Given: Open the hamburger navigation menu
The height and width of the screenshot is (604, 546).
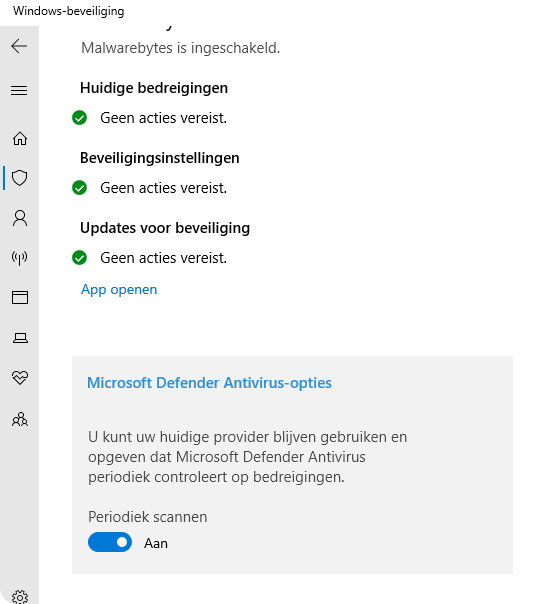Looking at the screenshot, I should [19, 91].
